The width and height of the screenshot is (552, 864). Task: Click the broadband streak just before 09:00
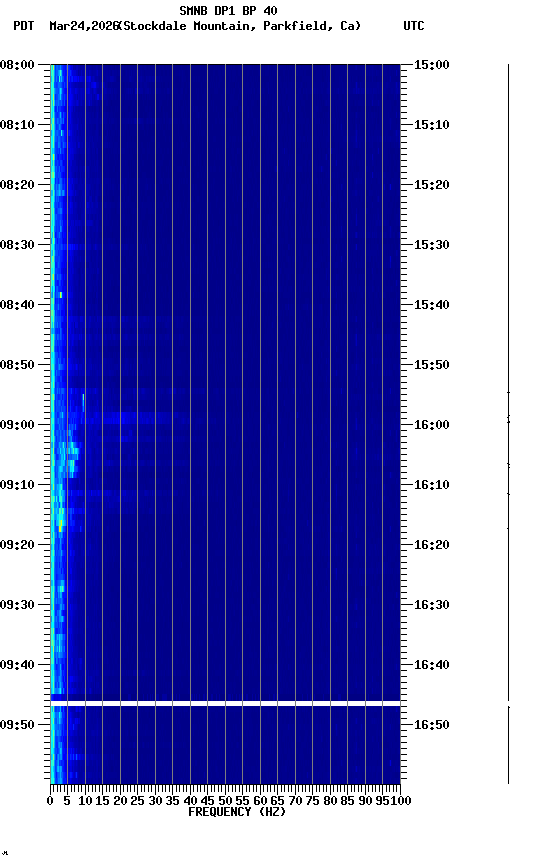coord(127,419)
